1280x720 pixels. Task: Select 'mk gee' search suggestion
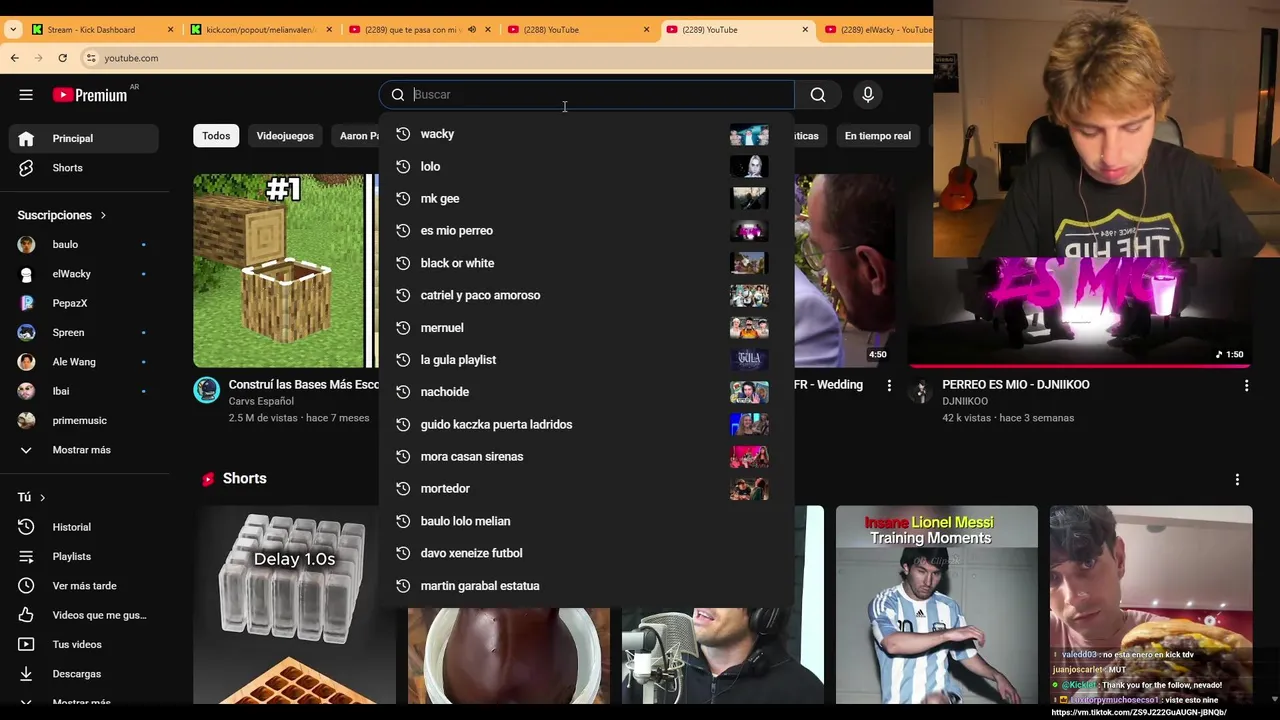(x=586, y=198)
